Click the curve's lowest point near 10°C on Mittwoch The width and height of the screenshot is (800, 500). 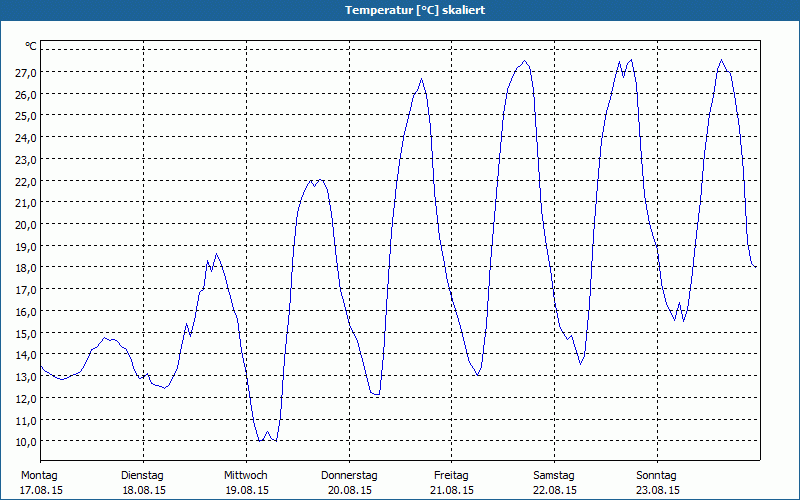click(x=260, y=440)
